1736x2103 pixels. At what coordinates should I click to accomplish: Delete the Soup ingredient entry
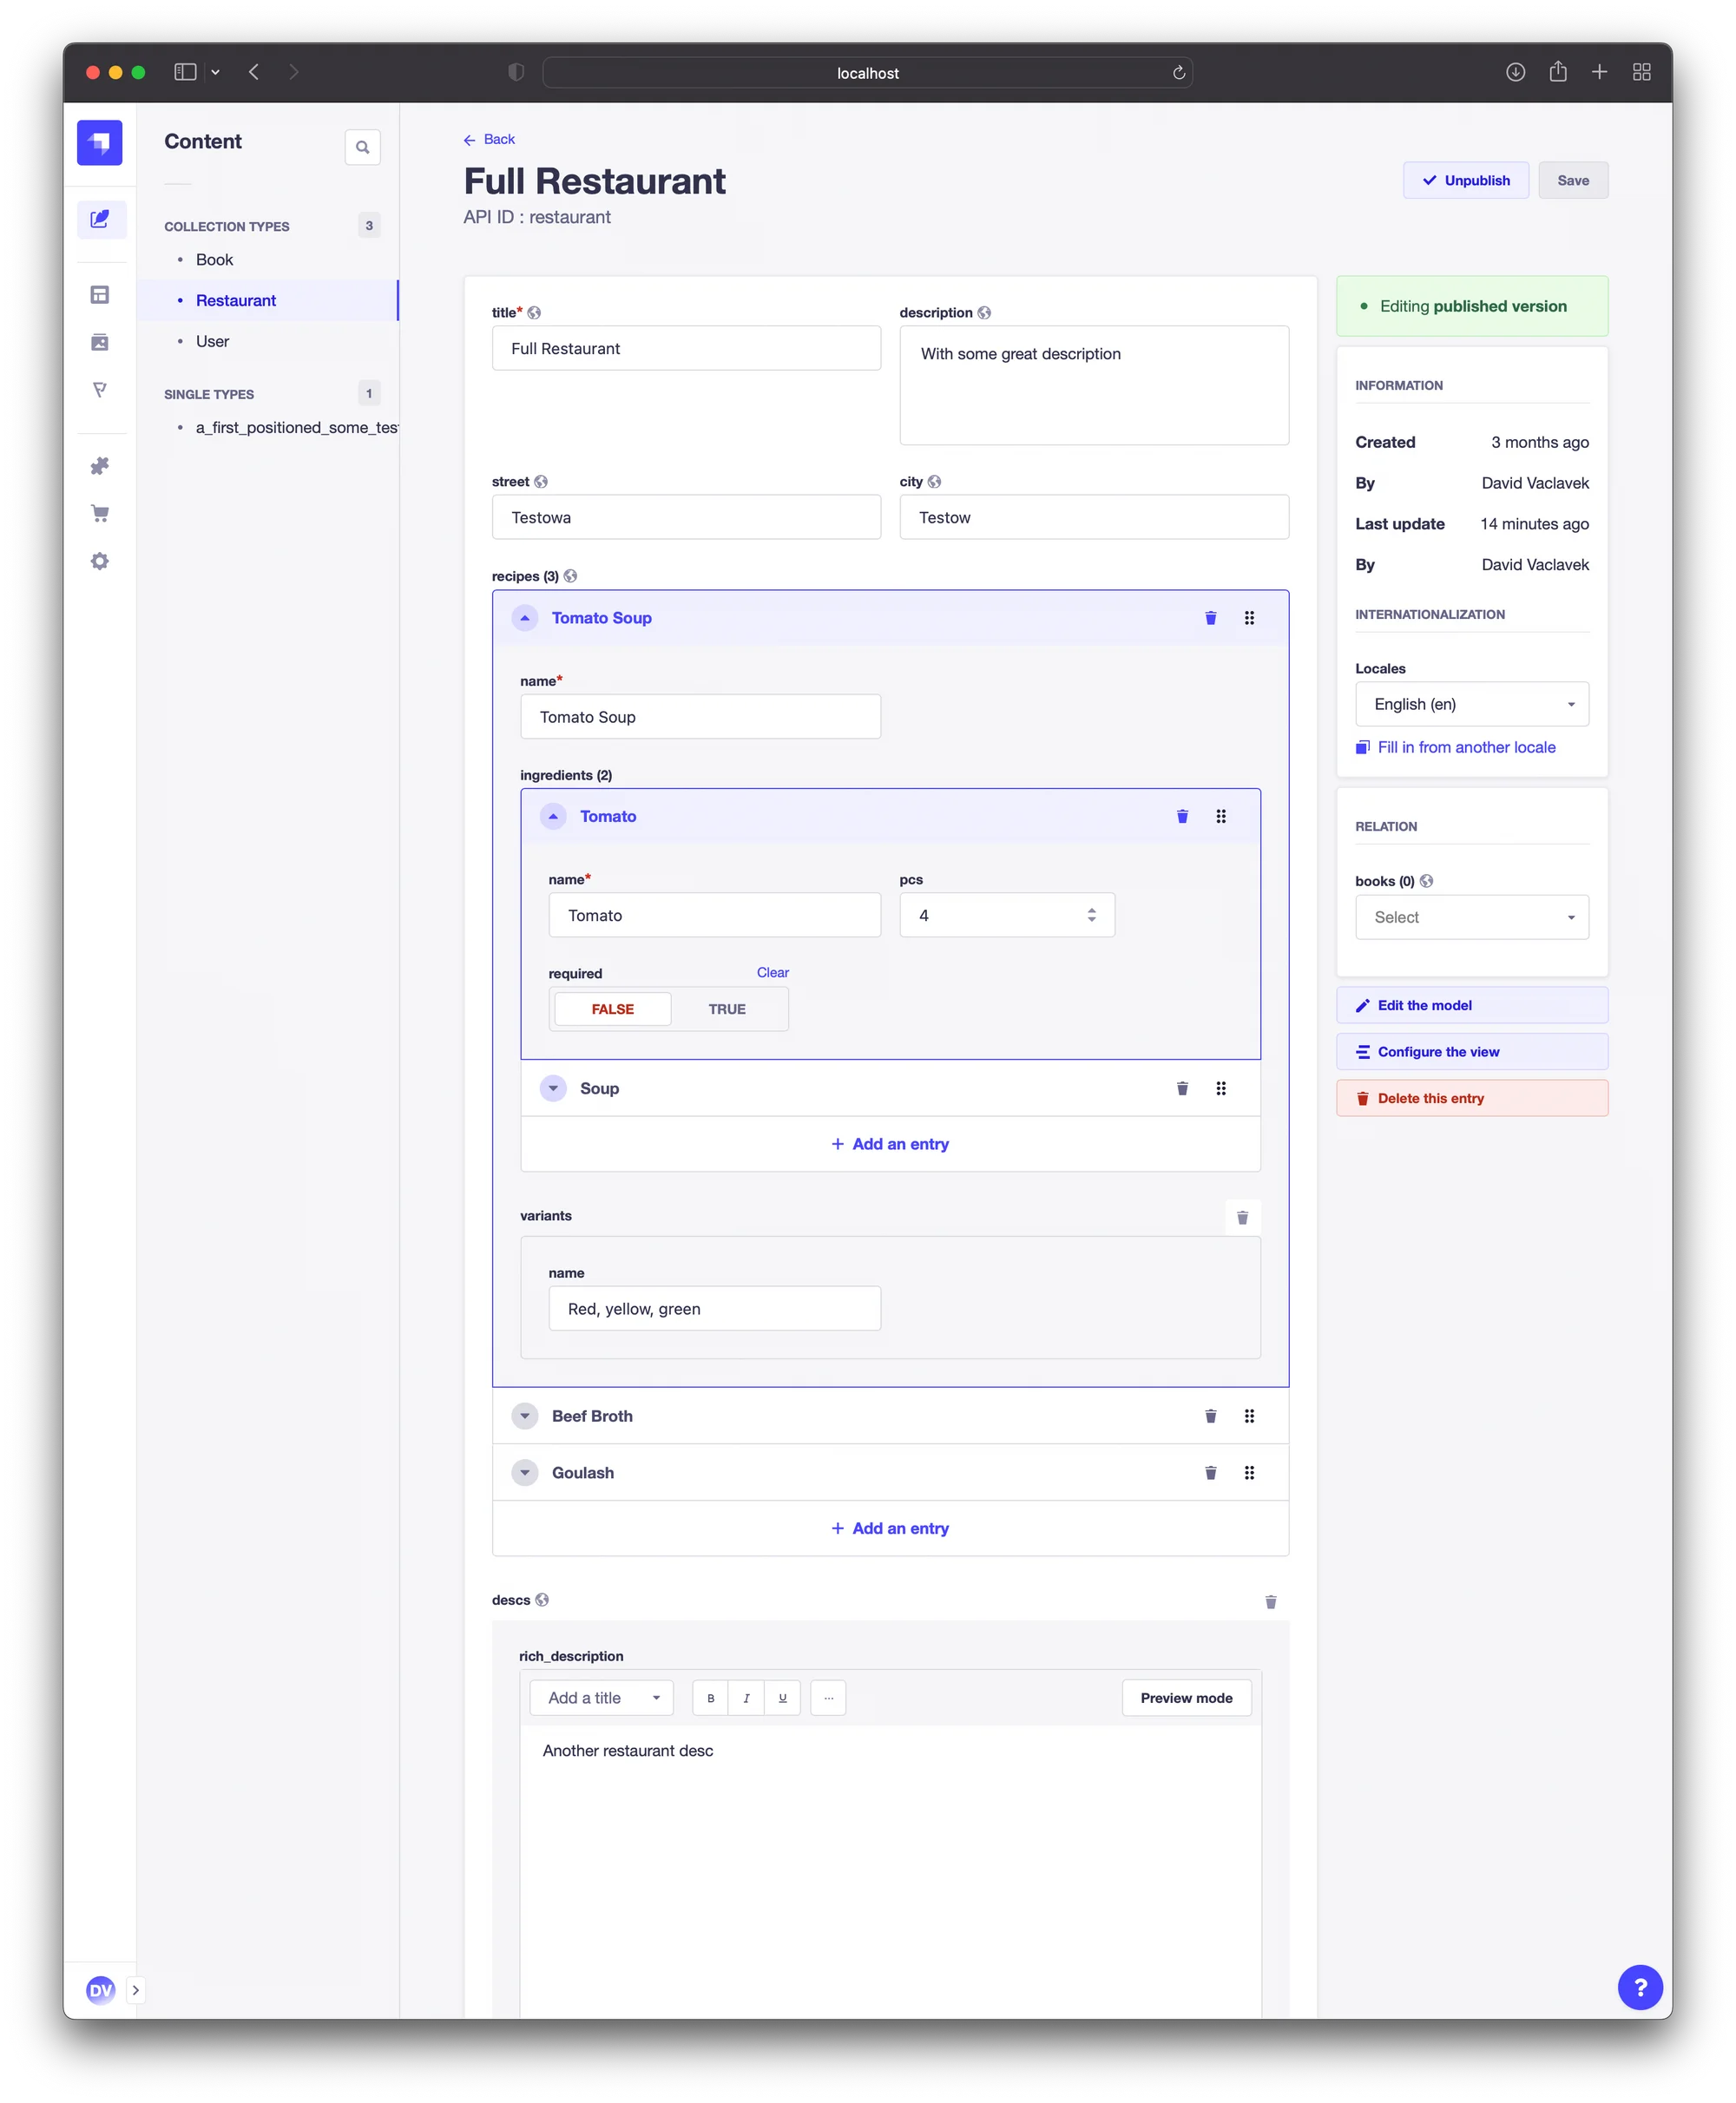[1182, 1088]
